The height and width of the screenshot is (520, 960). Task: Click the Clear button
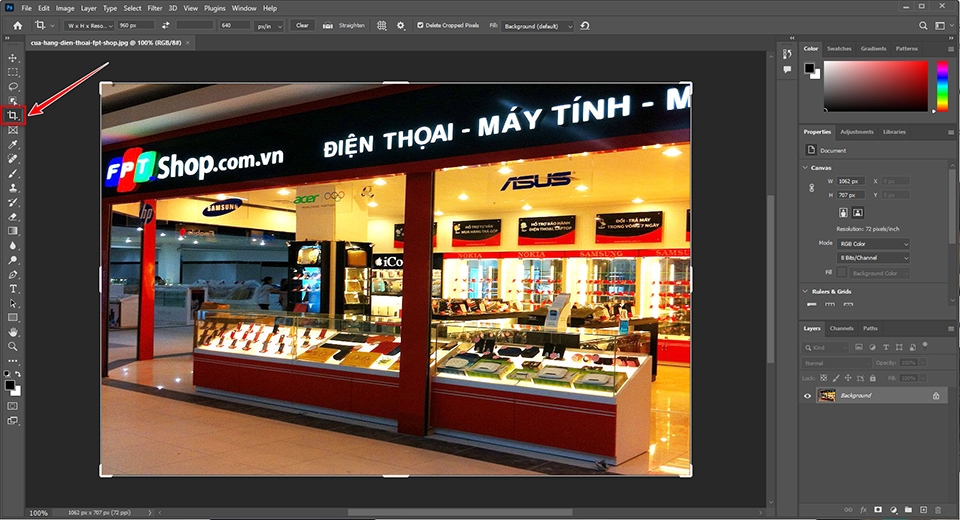click(x=302, y=26)
